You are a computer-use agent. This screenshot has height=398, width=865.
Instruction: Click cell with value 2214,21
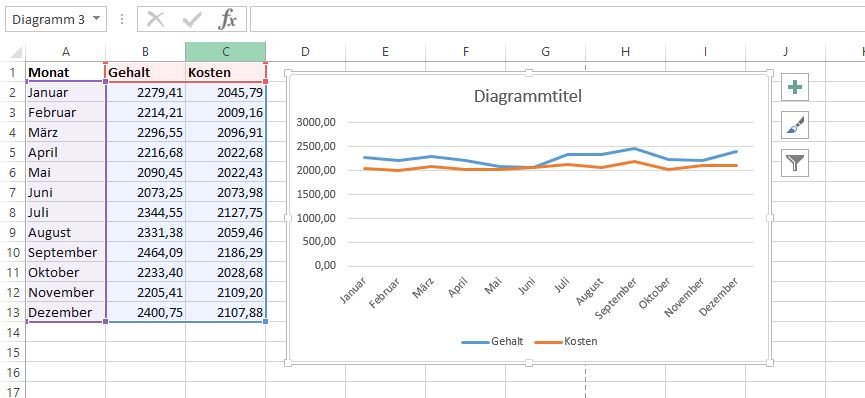pyautogui.click(x=145, y=112)
